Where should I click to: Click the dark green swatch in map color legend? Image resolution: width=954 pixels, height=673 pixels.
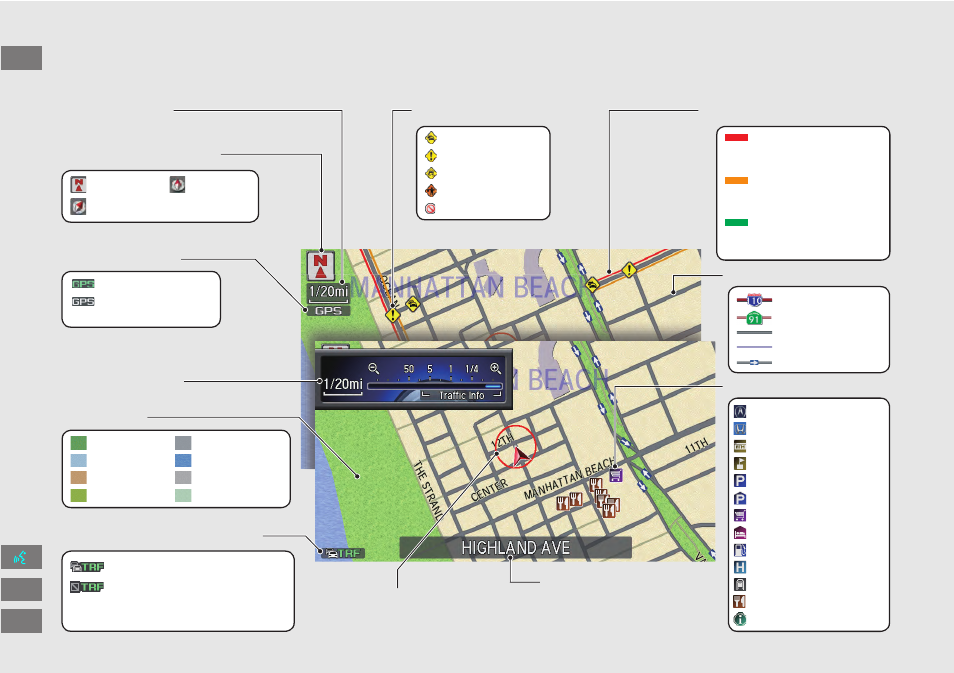click(x=78, y=443)
